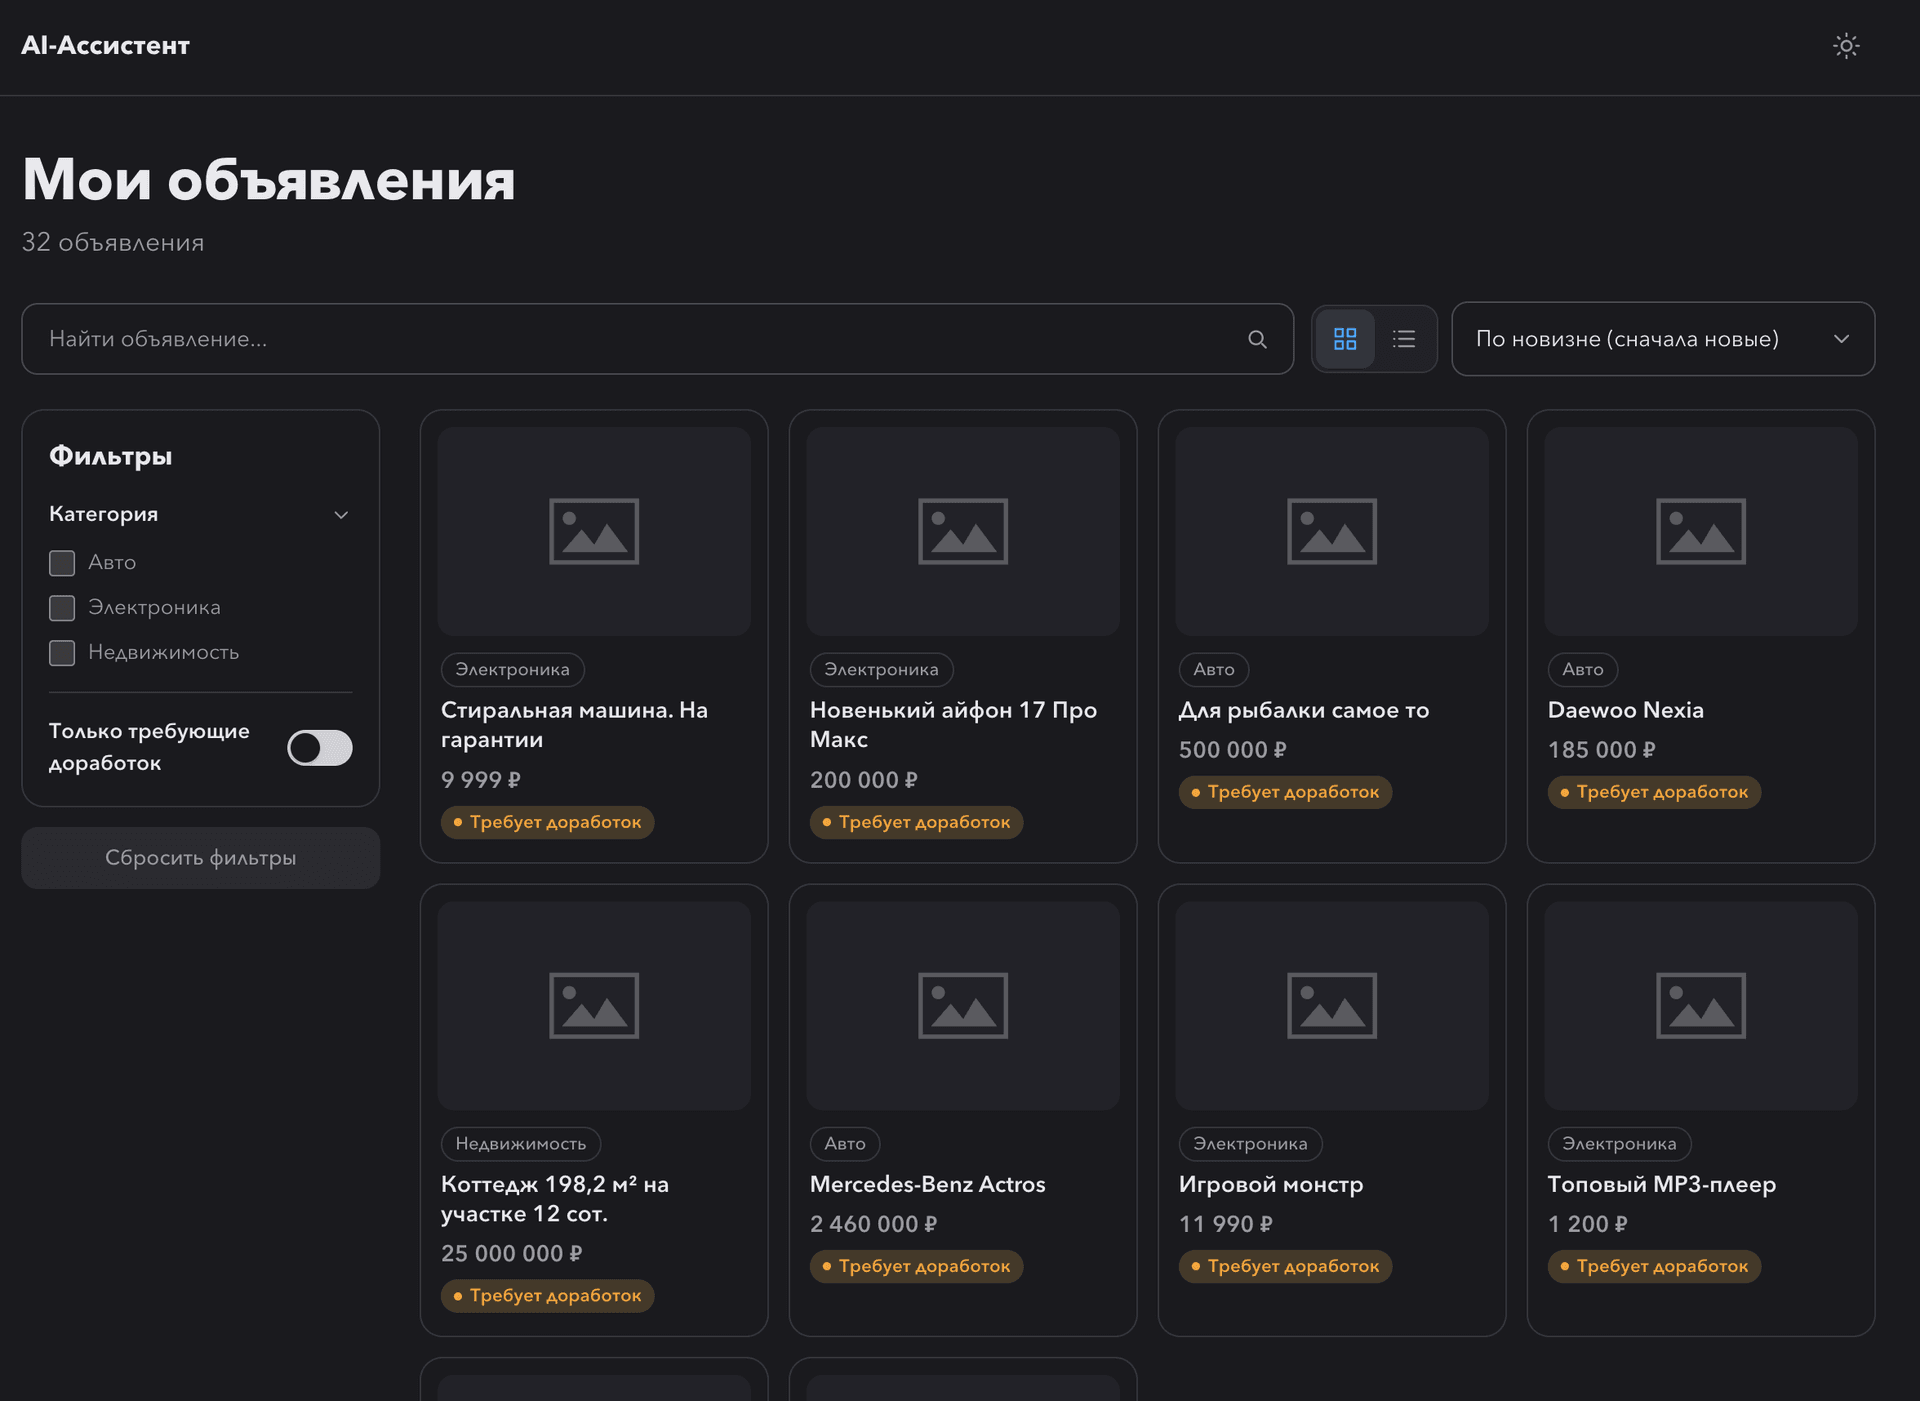Open Daewoo Nexia image placeholder
This screenshot has height=1401, width=1920.
point(1701,531)
